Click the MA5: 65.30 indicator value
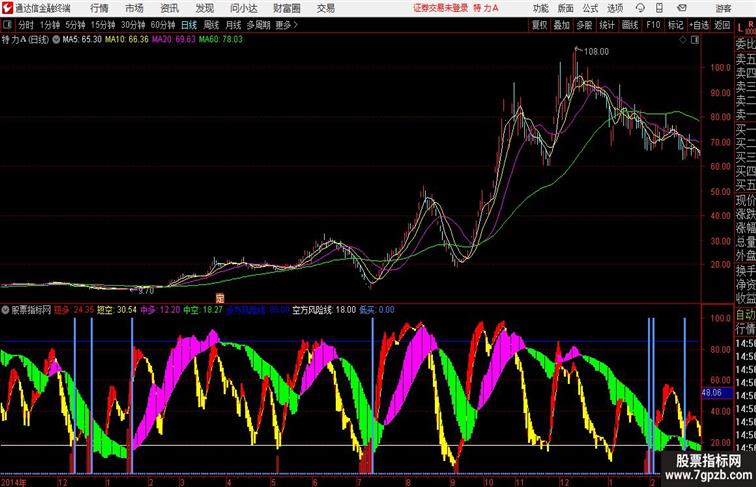 click(82, 40)
